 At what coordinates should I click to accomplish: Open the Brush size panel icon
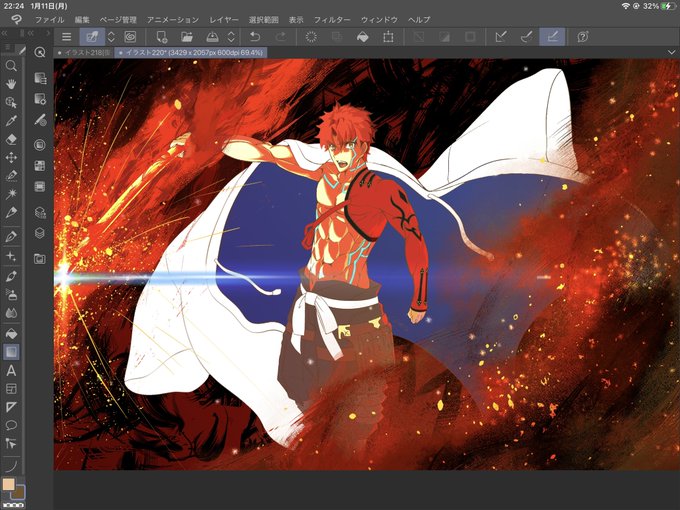39,120
